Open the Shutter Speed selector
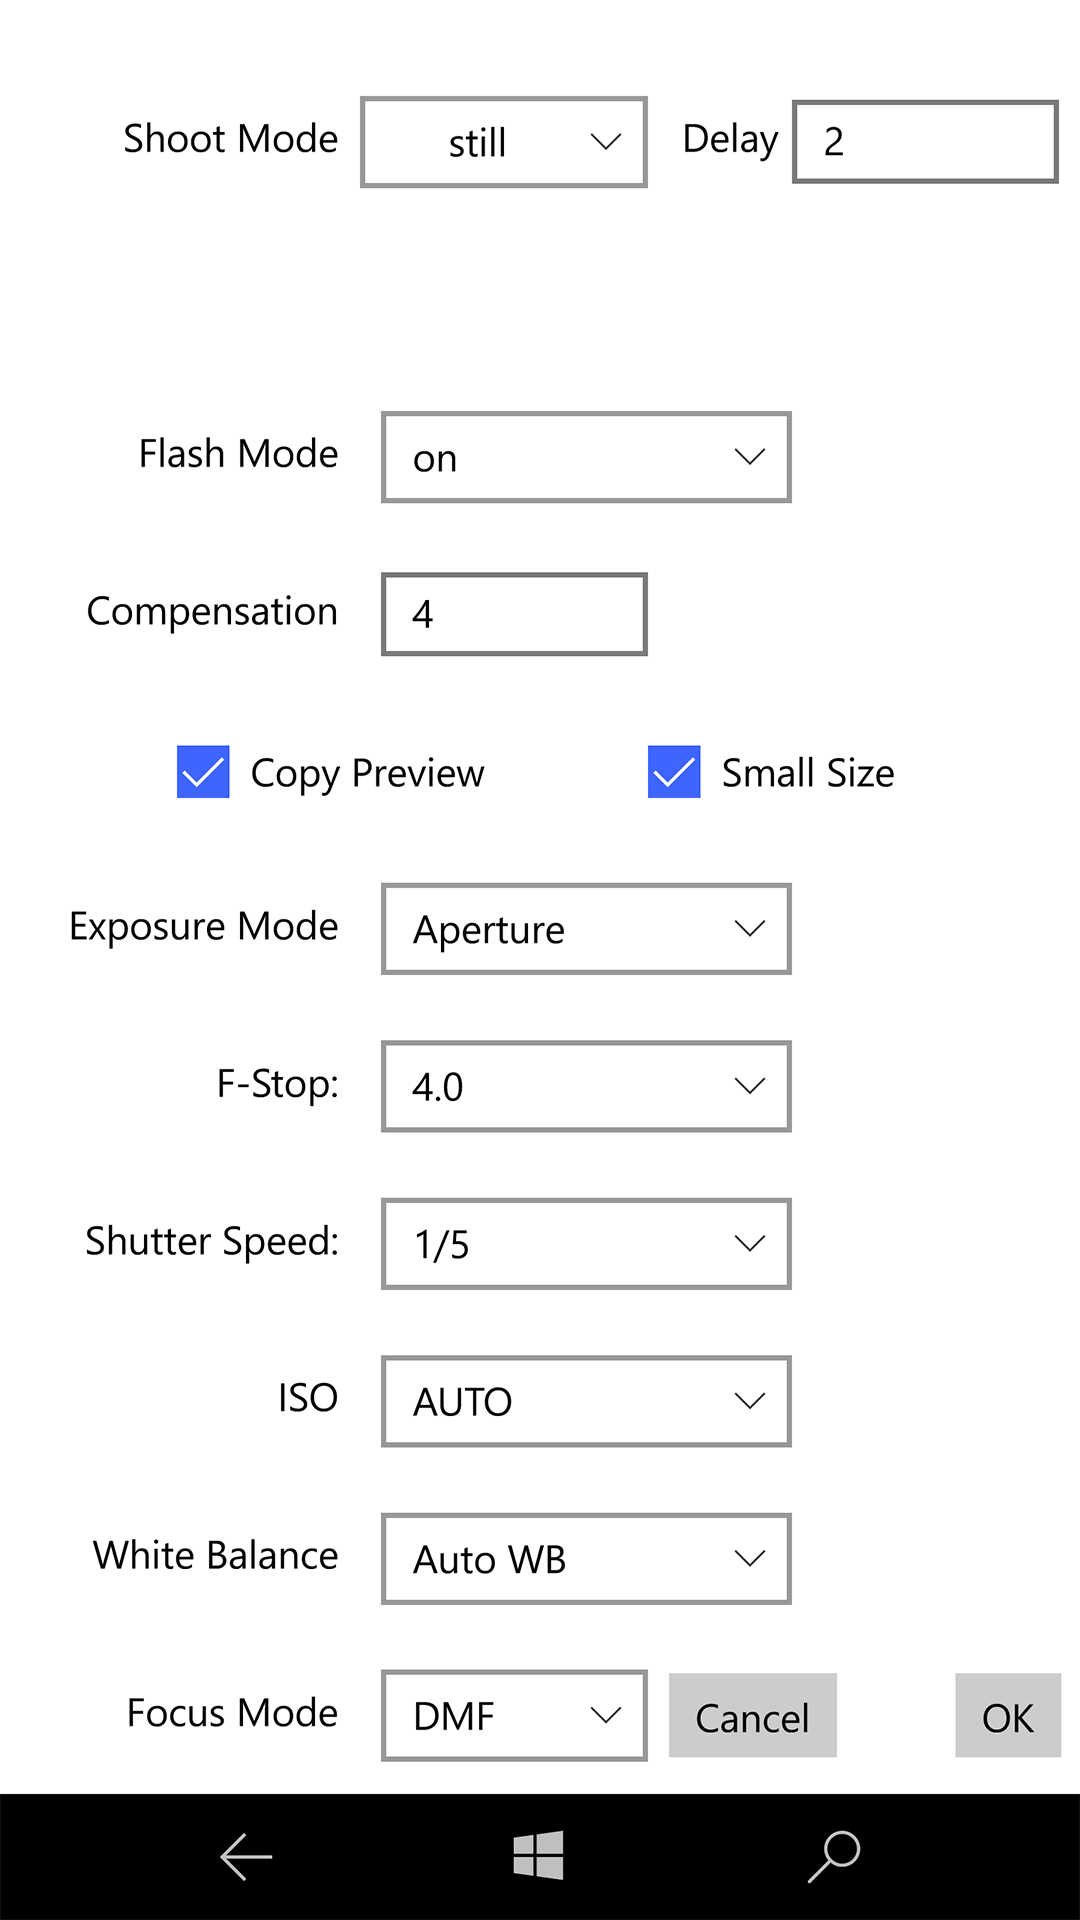This screenshot has width=1080, height=1920. click(585, 1244)
